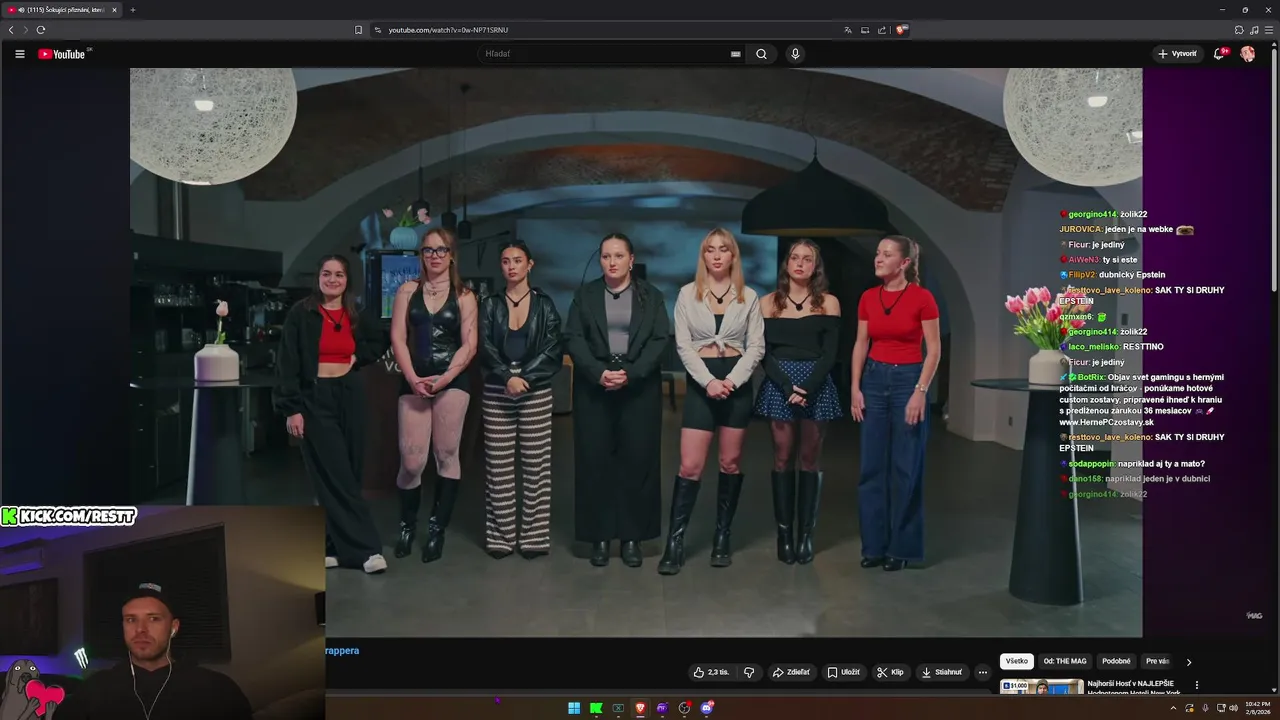Open options for Najhorší Host video

pos(1197,686)
